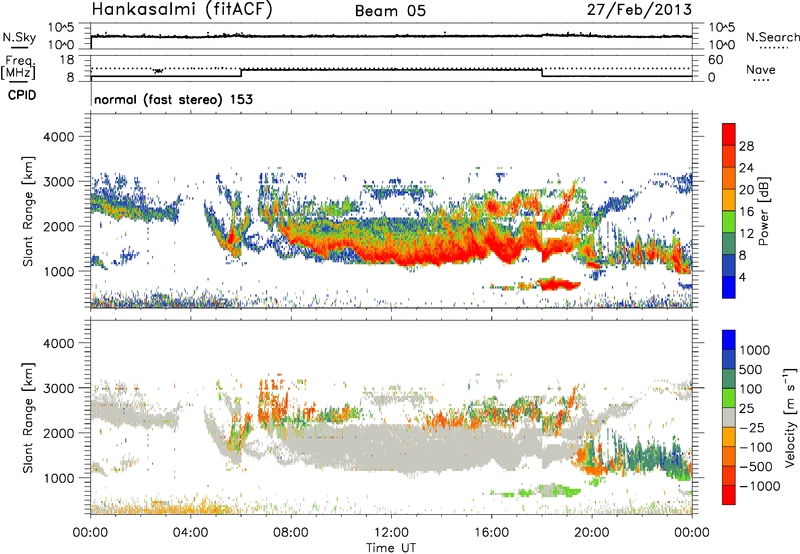Viewport: 800px width, 554px height.
Task: Click the 1000 tick on the power panel
Action: click(x=58, y=271)
